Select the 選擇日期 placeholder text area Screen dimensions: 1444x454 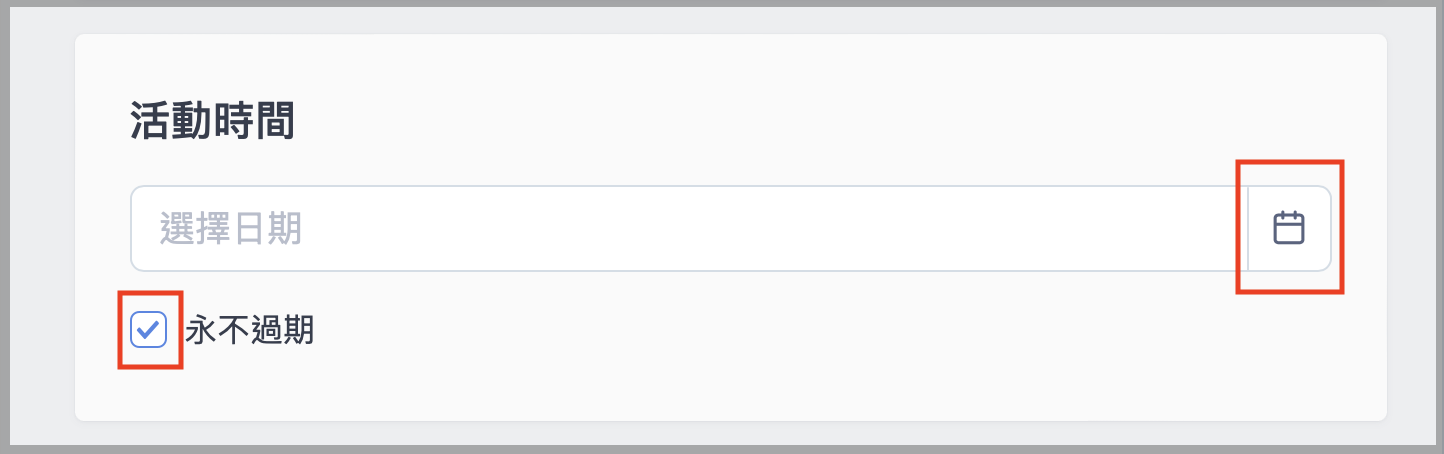(x=231, y=230)
